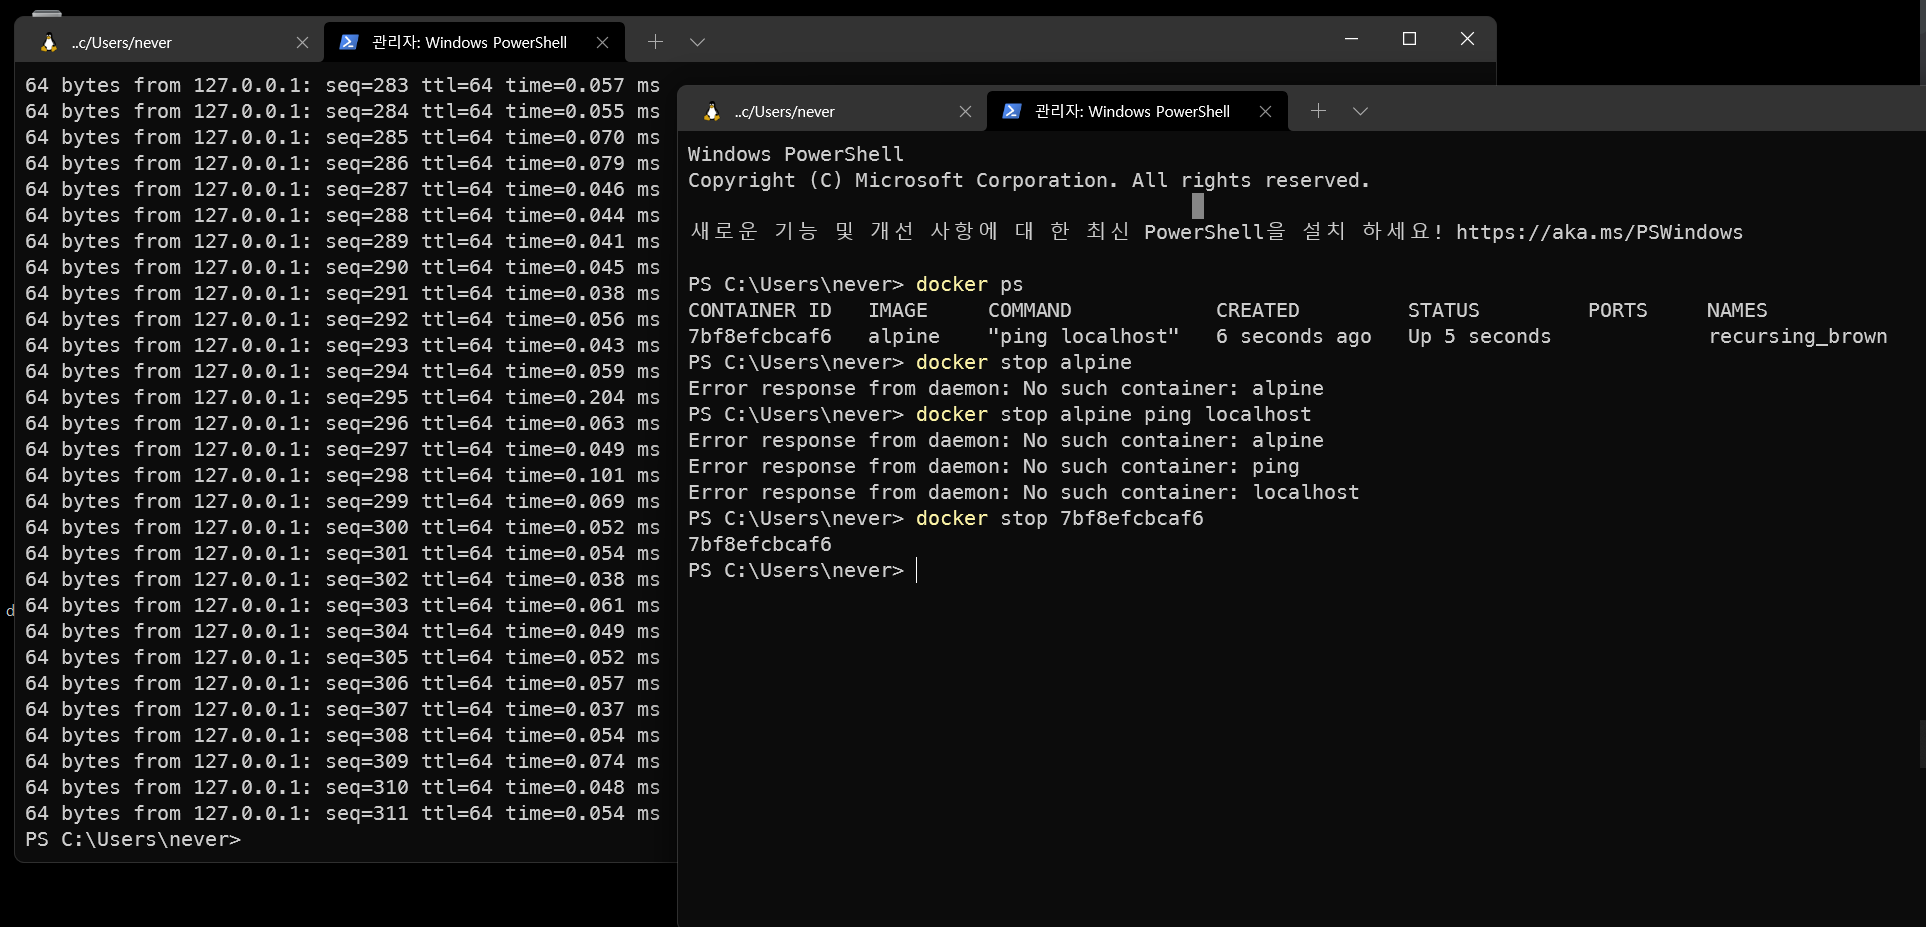Close the PowerShell tab in front window
The width and height of the screenshot is (1926, 927).
(x=1265, y=111)
